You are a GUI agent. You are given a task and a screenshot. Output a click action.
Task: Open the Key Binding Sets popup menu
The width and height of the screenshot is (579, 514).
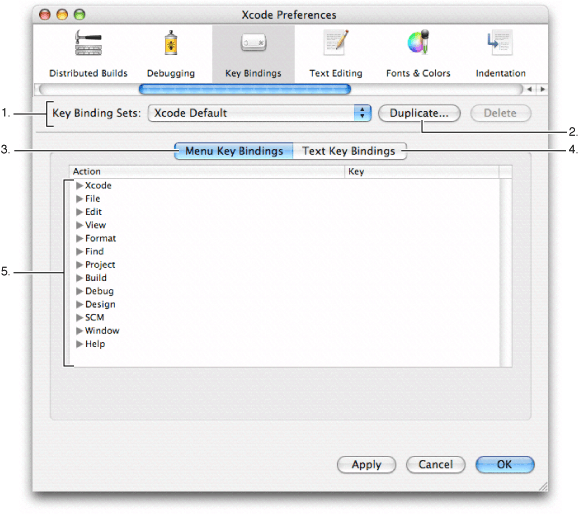click(x=260, y=113)
